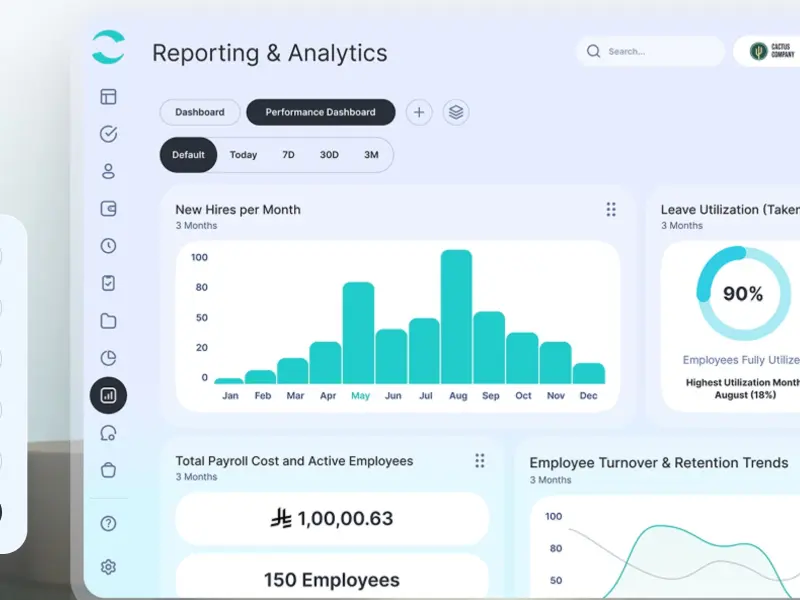Select the Performance Dashboard tab
The height and width of the screenshot is (600, 800).
pos(320,112)
